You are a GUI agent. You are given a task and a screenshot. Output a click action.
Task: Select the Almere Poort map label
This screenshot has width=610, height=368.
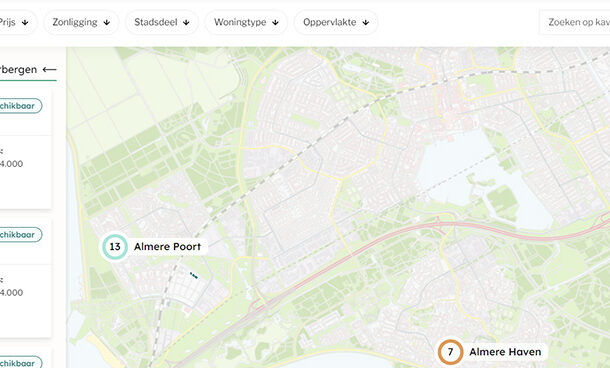tap(167, 247)
